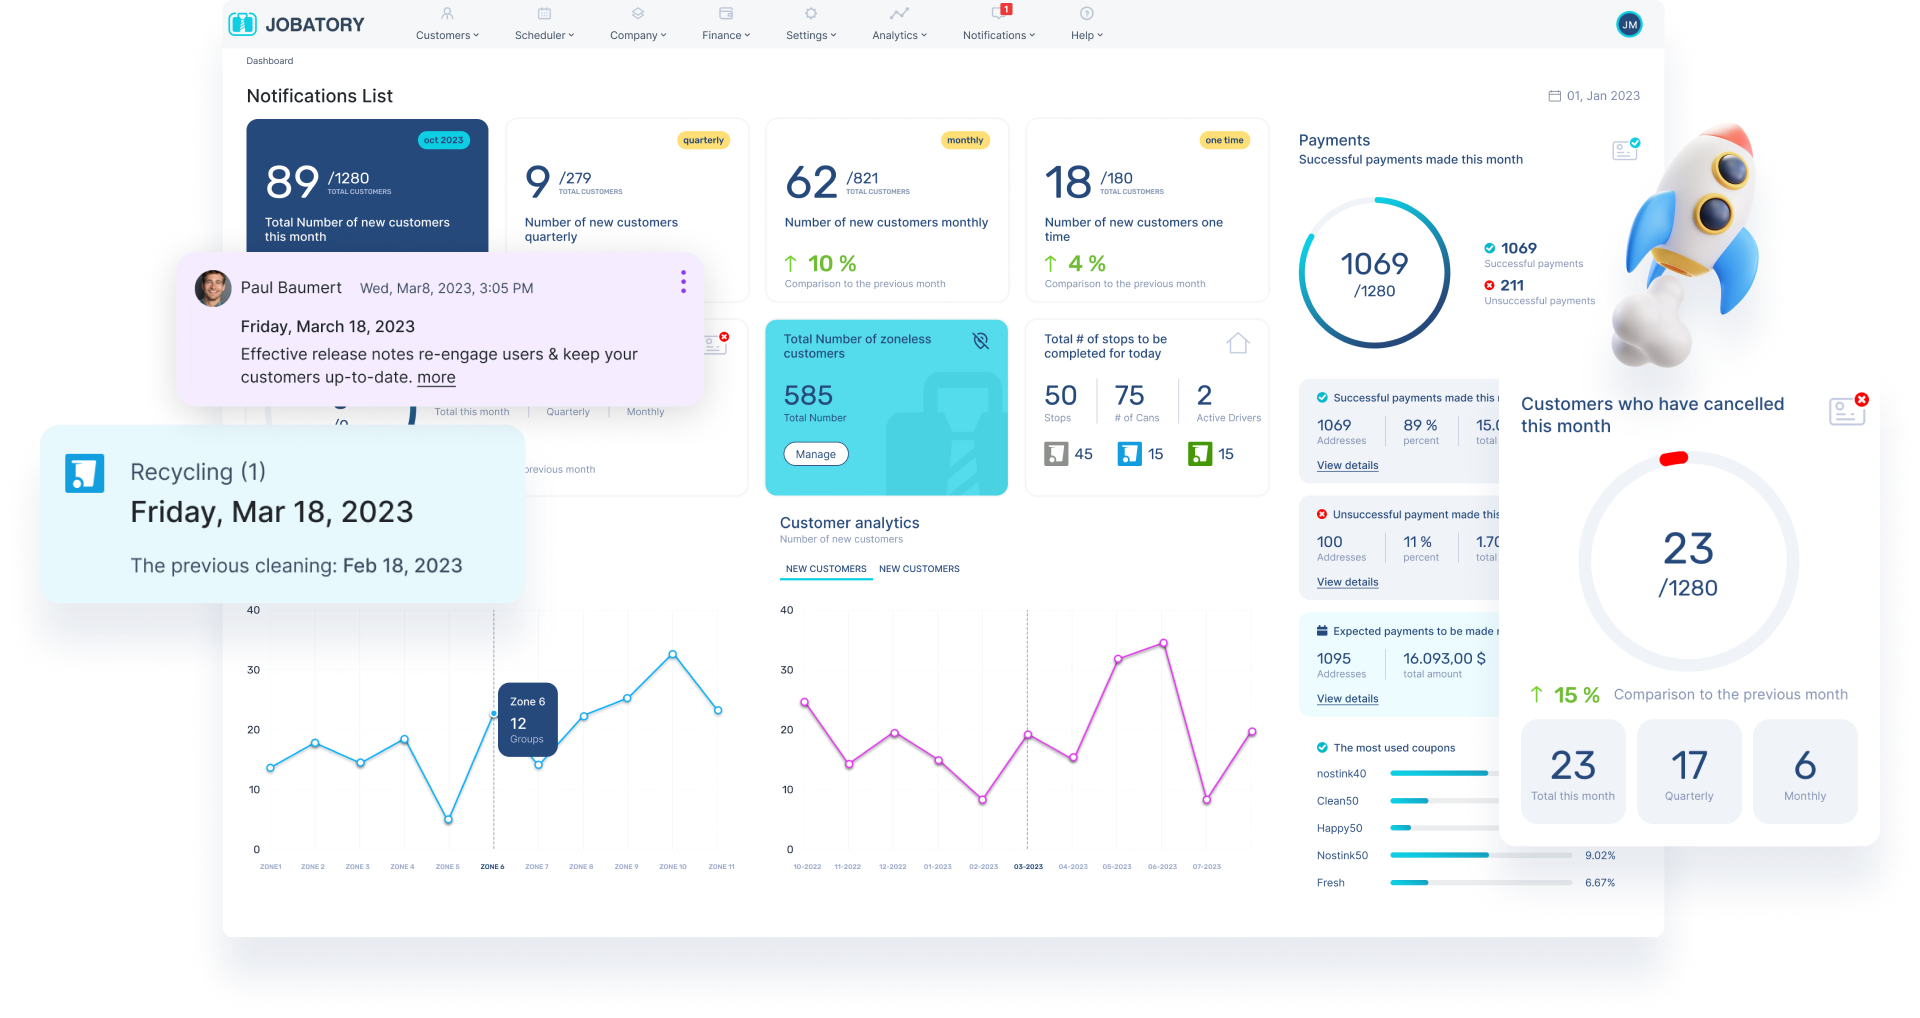Select the 'monthly' badge filter

coord(964,140)
